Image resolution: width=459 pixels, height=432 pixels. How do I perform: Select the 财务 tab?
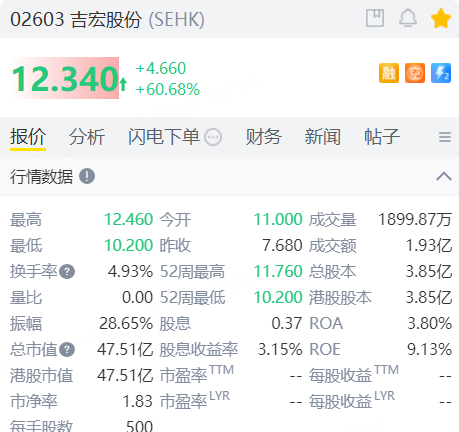click(x=263, y=137)
